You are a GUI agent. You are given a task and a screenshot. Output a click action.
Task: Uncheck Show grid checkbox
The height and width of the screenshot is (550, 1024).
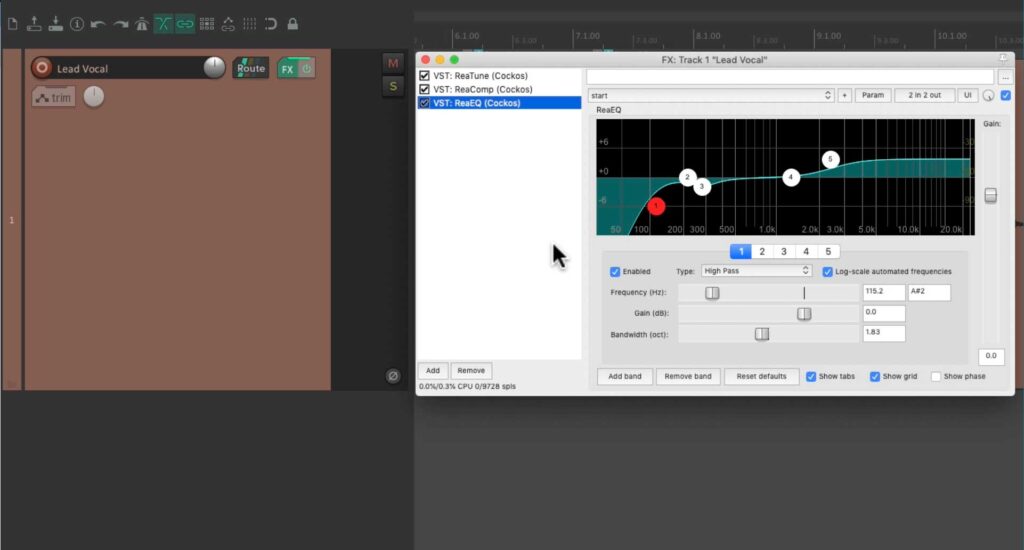(x=875, y=377)
